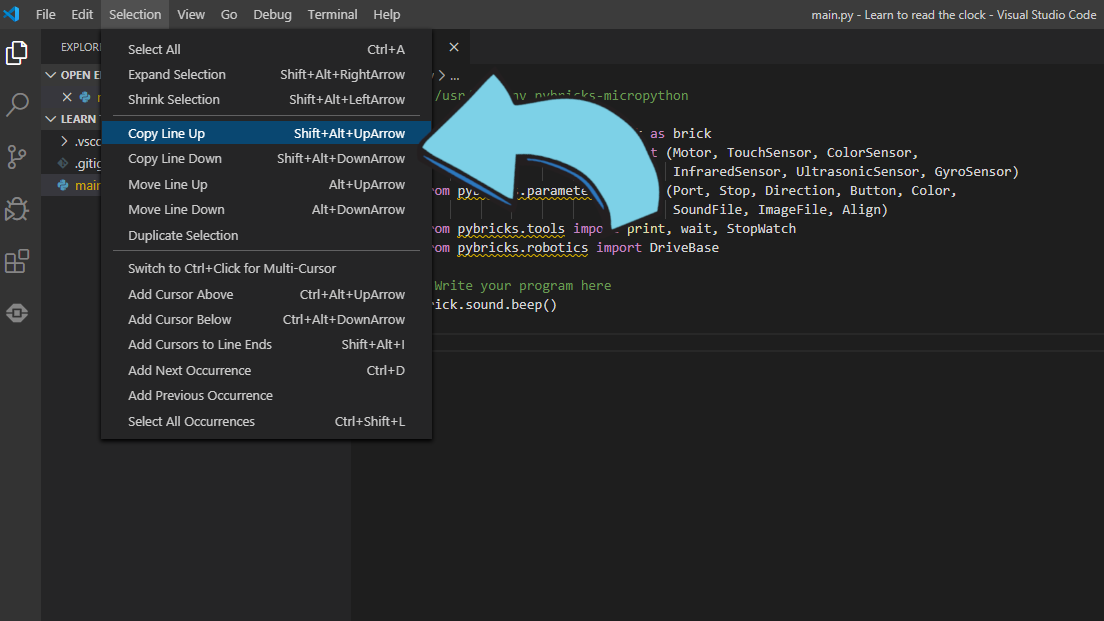Select Duplicate Selection in the menu
1104x621 pixels.
(x=180, y=235)
